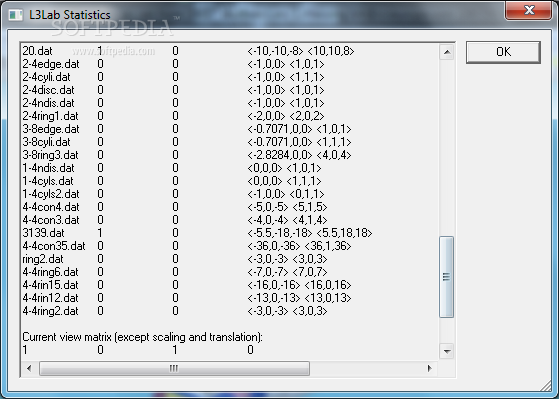Click the 'Current view matrix' heading text
The image size is (559, 399).
(142, 337)
